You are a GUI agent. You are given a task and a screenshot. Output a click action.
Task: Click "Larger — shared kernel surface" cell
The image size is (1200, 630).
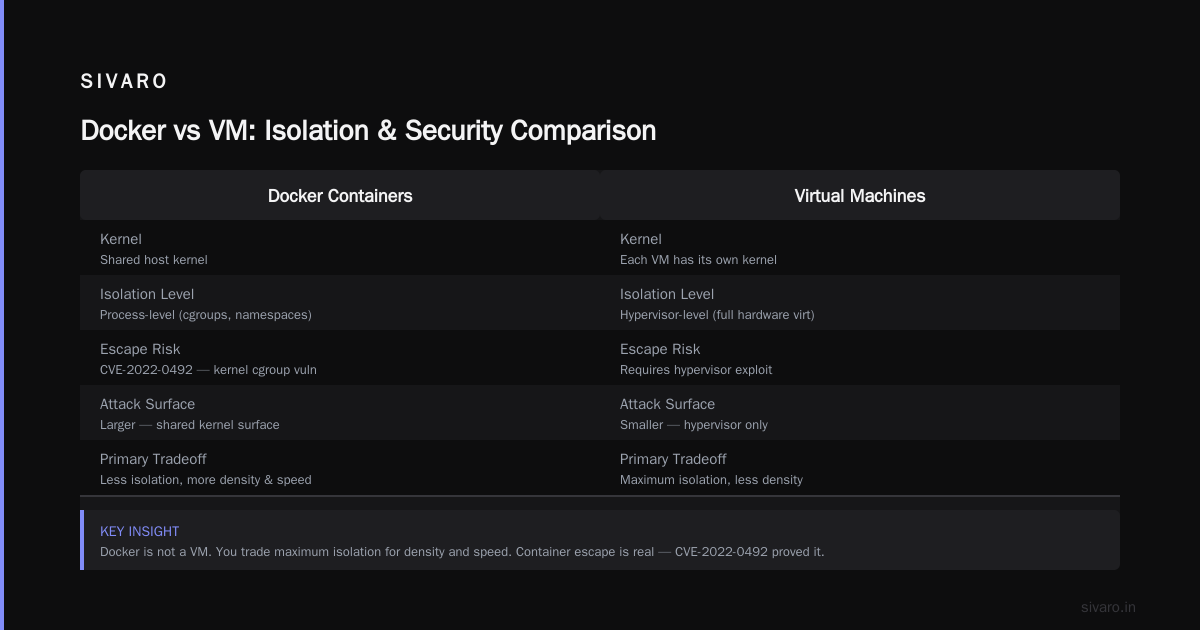tap(190, 425)
